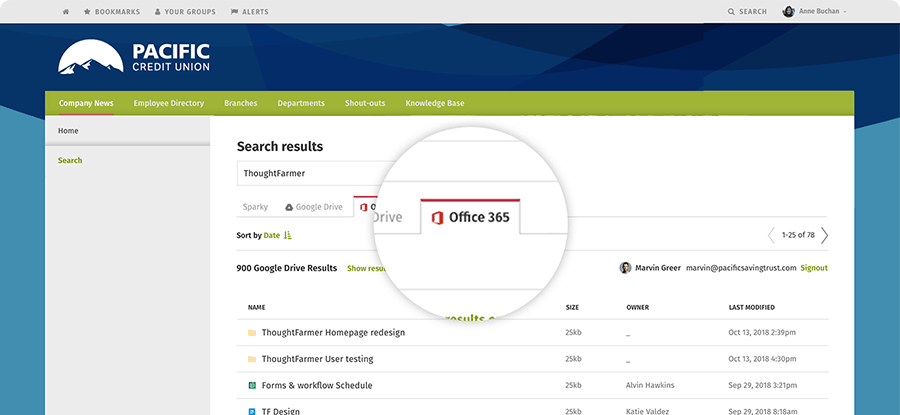The image size is (900, 415).
Task: Go to next results page arrow
Action: tap(824, 235)
